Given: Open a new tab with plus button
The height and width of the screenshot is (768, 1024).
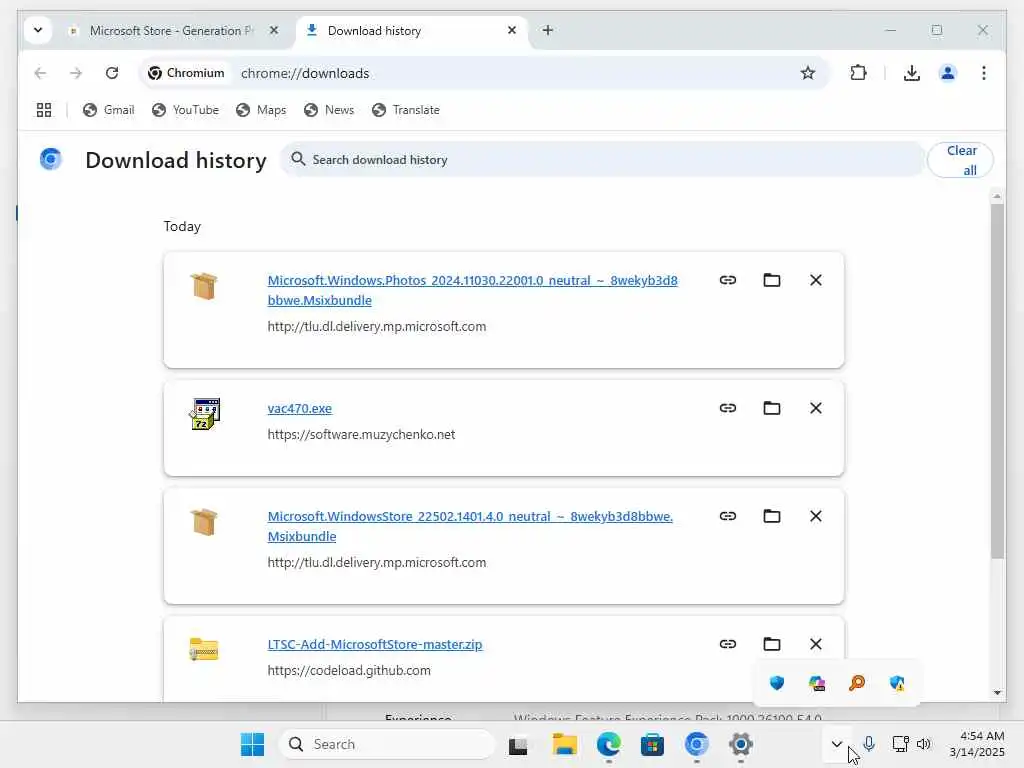Looking at the screenshot, I should pyautogui.click(x=548, y=30).
